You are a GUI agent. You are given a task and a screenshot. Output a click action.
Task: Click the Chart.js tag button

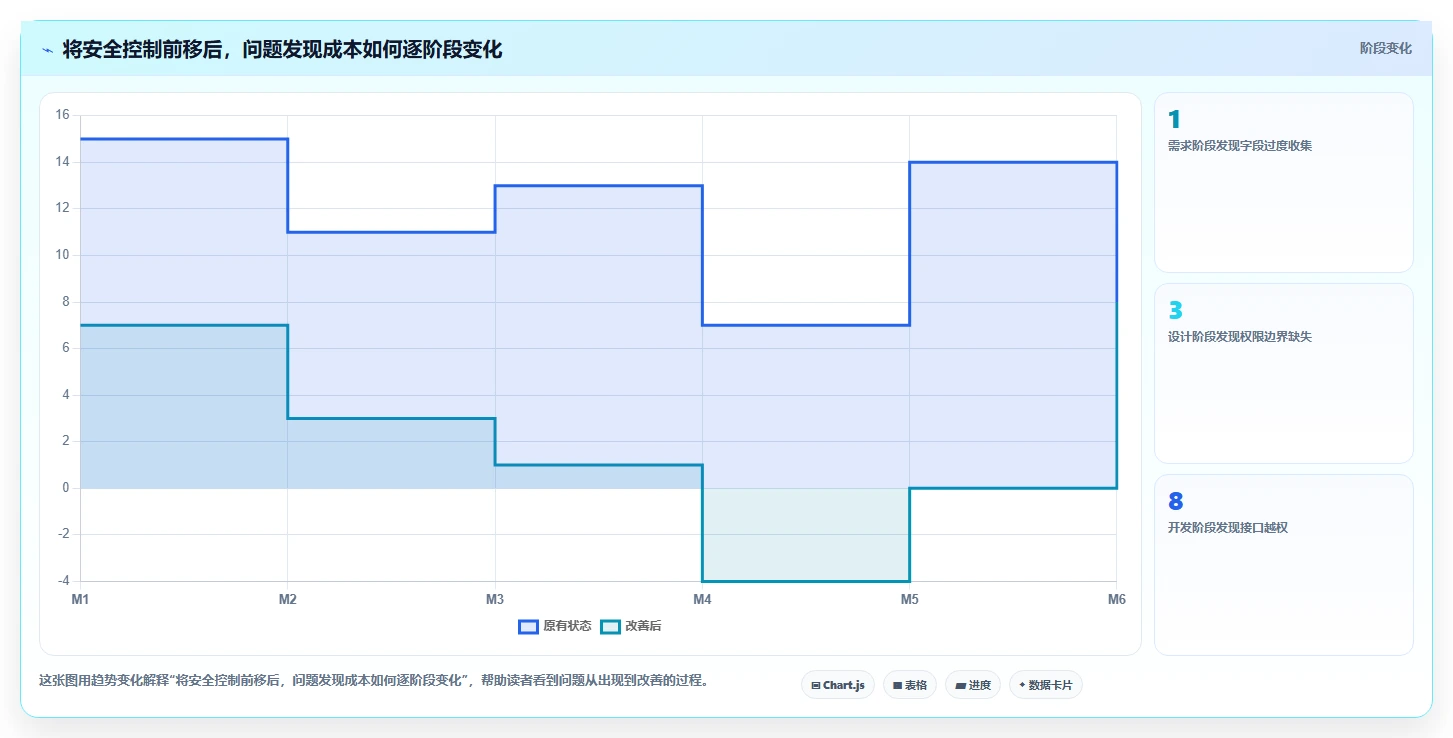[x=838, y=685]
